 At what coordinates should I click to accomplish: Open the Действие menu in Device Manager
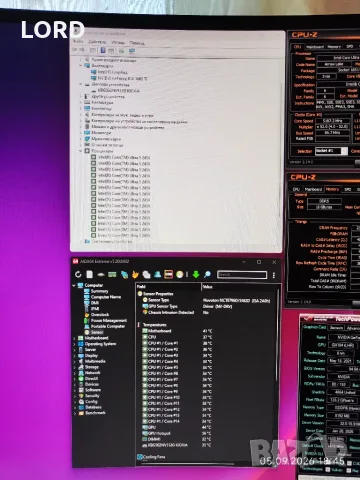97,42
